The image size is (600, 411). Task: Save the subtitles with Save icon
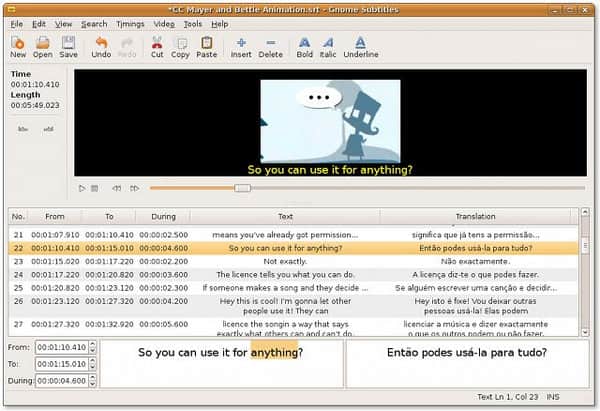pyautogui.click(x=68, y=47)
